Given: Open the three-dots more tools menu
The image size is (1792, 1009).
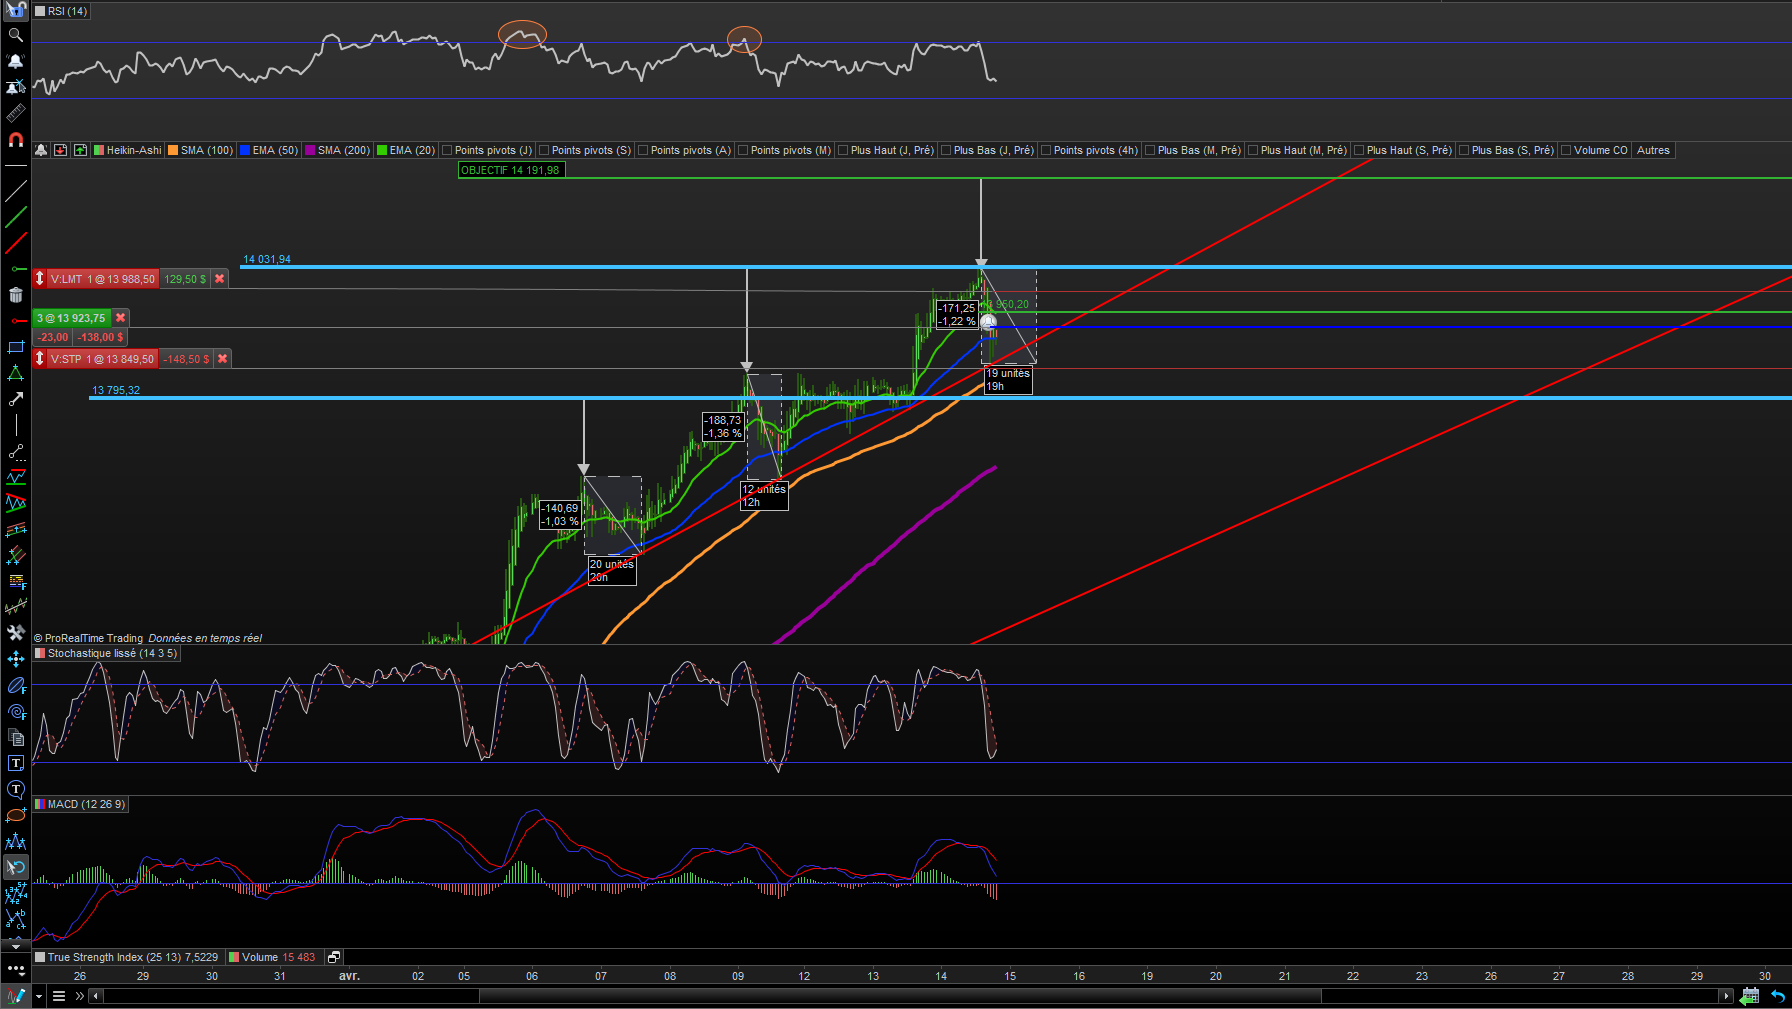Looking at the screenshot, I should [15, 969].
